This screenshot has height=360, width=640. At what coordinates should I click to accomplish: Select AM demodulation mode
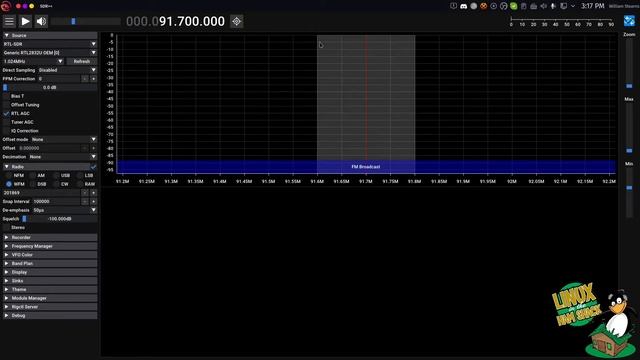(33, 176)
